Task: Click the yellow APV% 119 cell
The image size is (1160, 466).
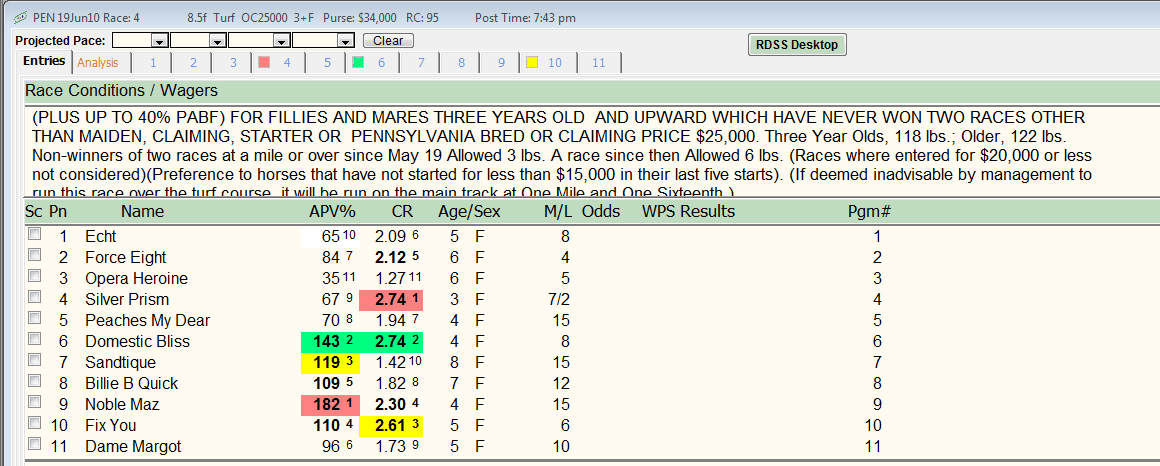Action: click(329, 362)
